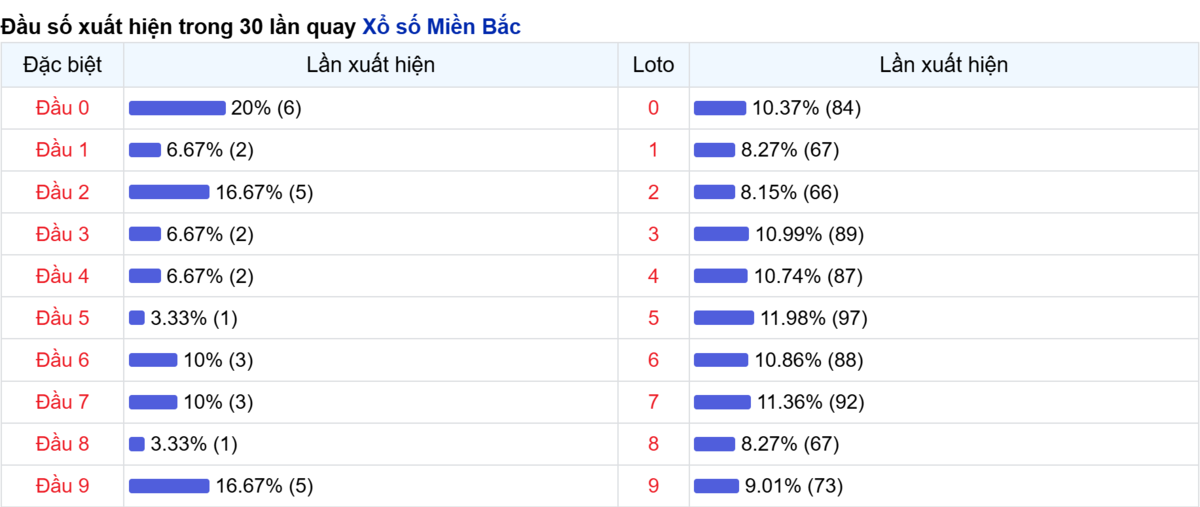This screenshot has height=507, width=1200.
Task: Click the 3.33% (1) value for Đầu 8
Action: point(194,444)
